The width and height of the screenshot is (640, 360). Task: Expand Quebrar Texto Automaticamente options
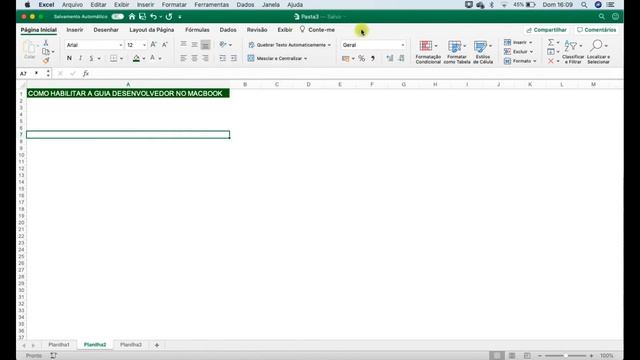(329, 45)
